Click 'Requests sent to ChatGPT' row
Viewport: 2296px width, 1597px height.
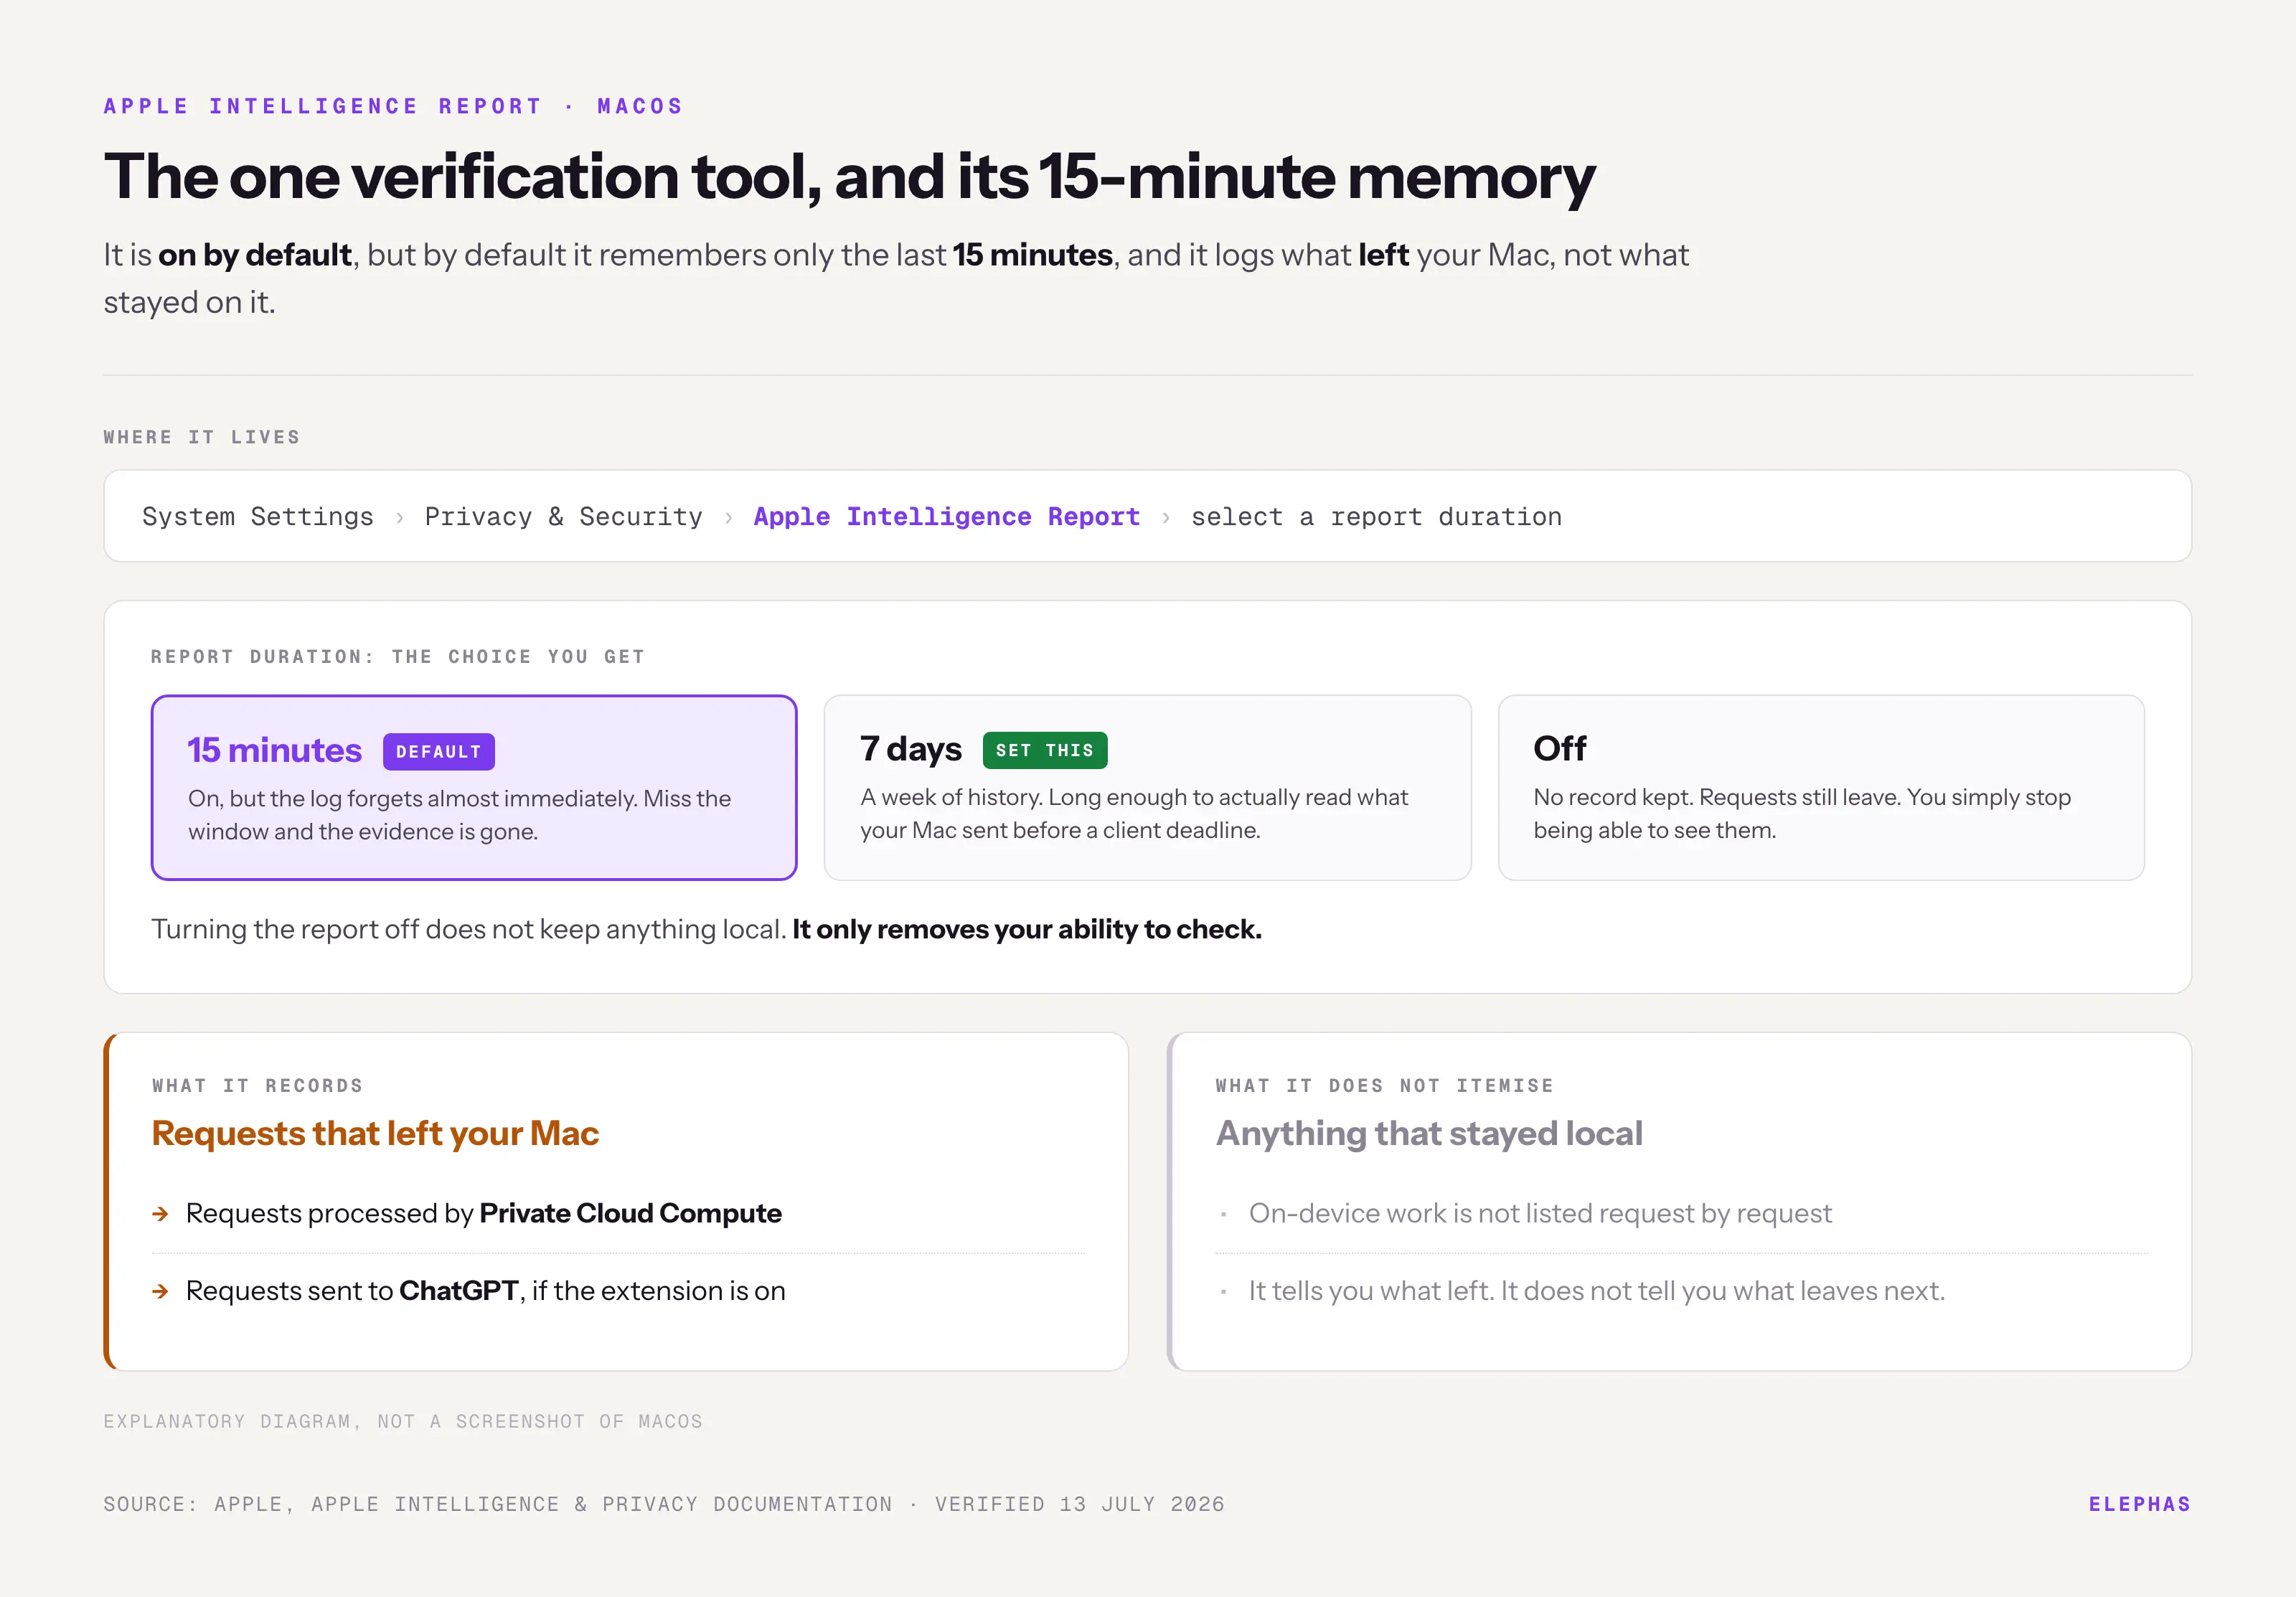(485, 1291)
